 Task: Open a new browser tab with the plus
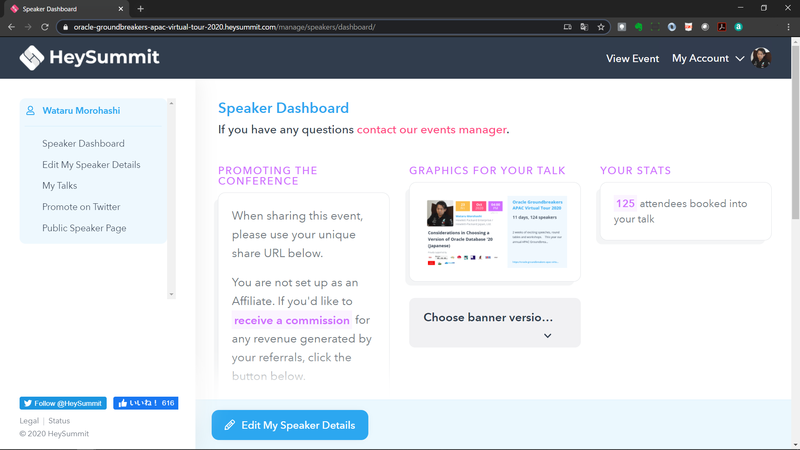click(x=140, y=9)
